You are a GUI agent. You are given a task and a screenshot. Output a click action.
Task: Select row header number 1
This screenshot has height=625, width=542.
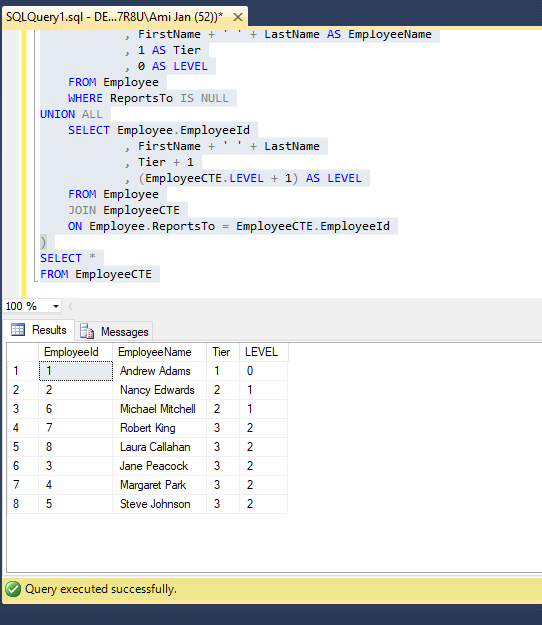pos(23,371)
